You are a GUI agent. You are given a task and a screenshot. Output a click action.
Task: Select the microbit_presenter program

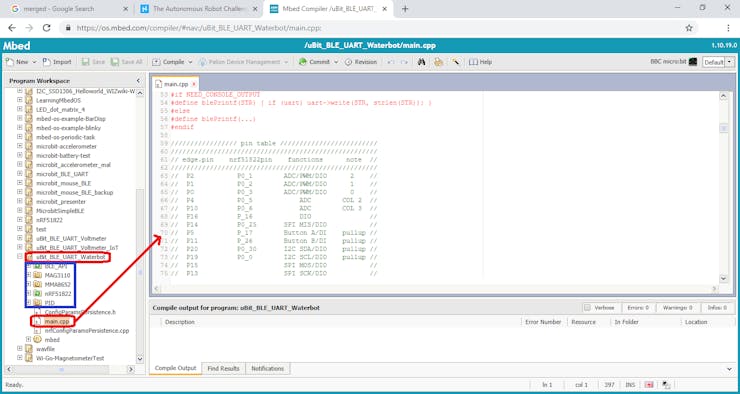click(x=61, y=201)
